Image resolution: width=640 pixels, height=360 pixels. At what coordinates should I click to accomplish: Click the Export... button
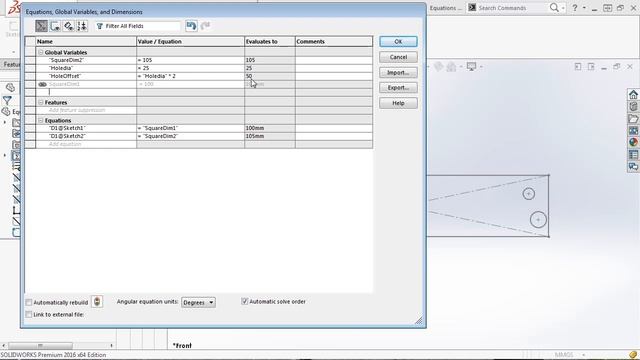coord(398,88)
